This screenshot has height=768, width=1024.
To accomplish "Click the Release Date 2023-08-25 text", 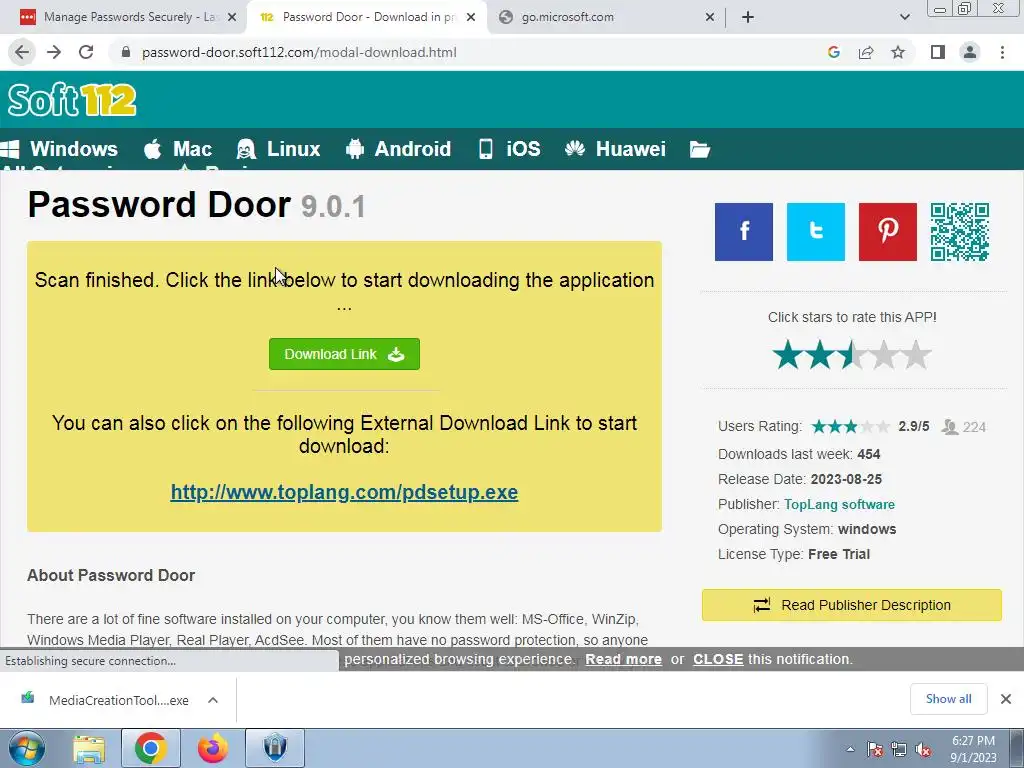I will click(x=800, y=479).
